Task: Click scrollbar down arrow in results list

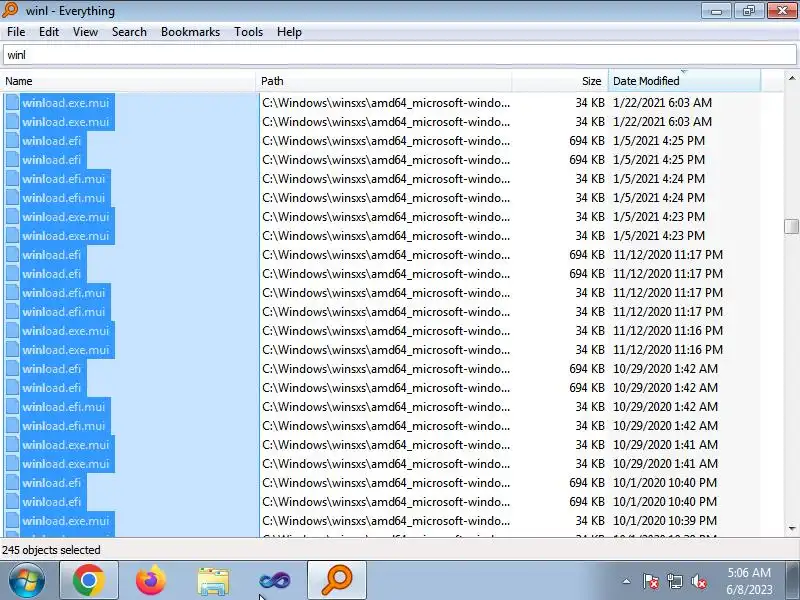Action: pos(791,529)
